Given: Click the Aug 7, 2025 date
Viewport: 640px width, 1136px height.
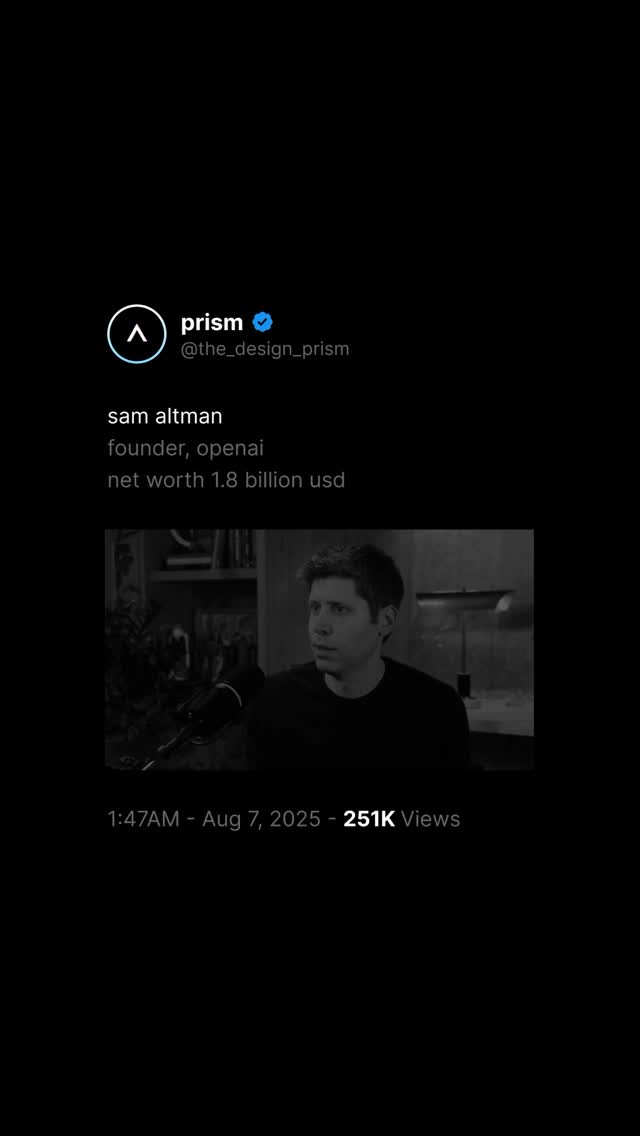Looking at the screenshot, I should 261,819.
